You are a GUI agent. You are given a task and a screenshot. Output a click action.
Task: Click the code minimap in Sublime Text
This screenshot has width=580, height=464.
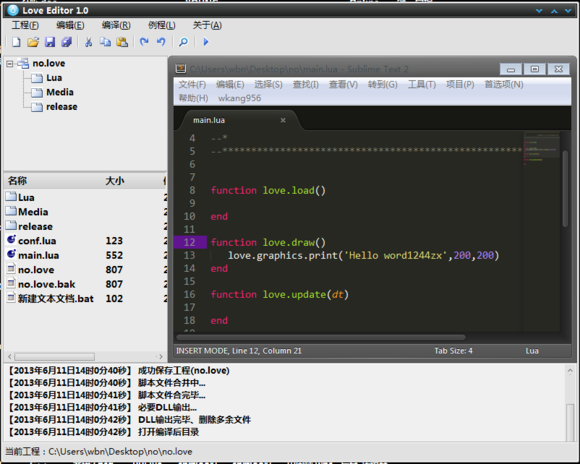point(542,149)
